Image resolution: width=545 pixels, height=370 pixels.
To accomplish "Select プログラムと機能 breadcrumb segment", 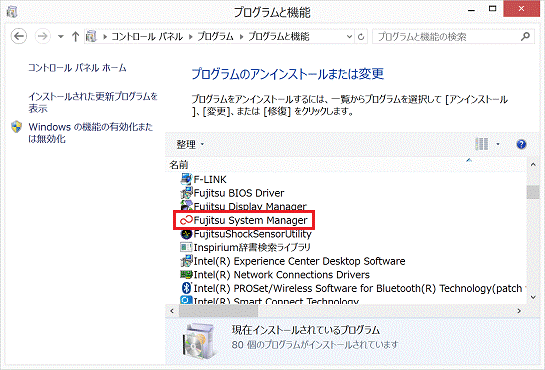I will [x=279, y=36].
